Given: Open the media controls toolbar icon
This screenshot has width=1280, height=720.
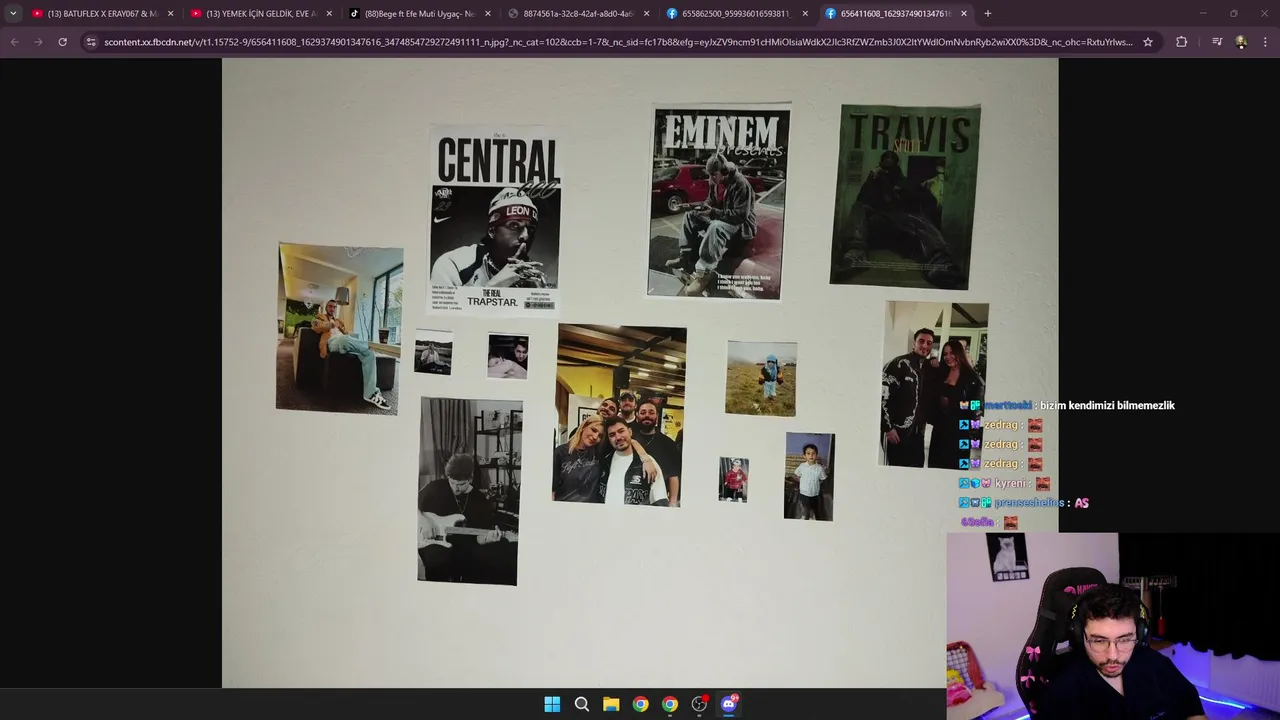Looking at the screenshot, I should [1217, 42].
